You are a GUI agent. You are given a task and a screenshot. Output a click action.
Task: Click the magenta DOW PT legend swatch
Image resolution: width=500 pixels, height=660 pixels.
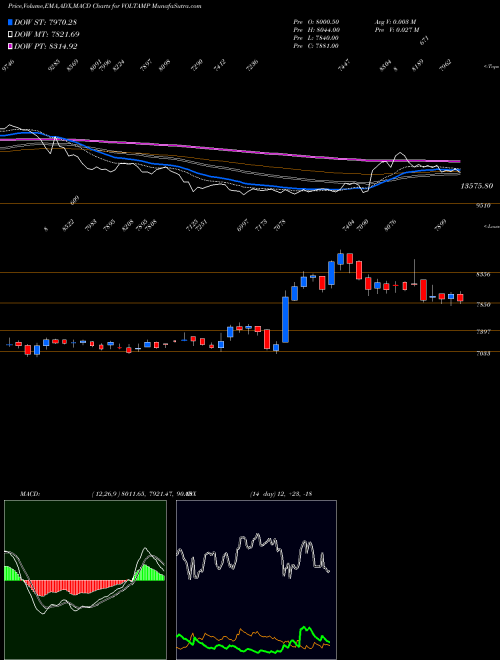pyautogui.click(x=10, y=46)
